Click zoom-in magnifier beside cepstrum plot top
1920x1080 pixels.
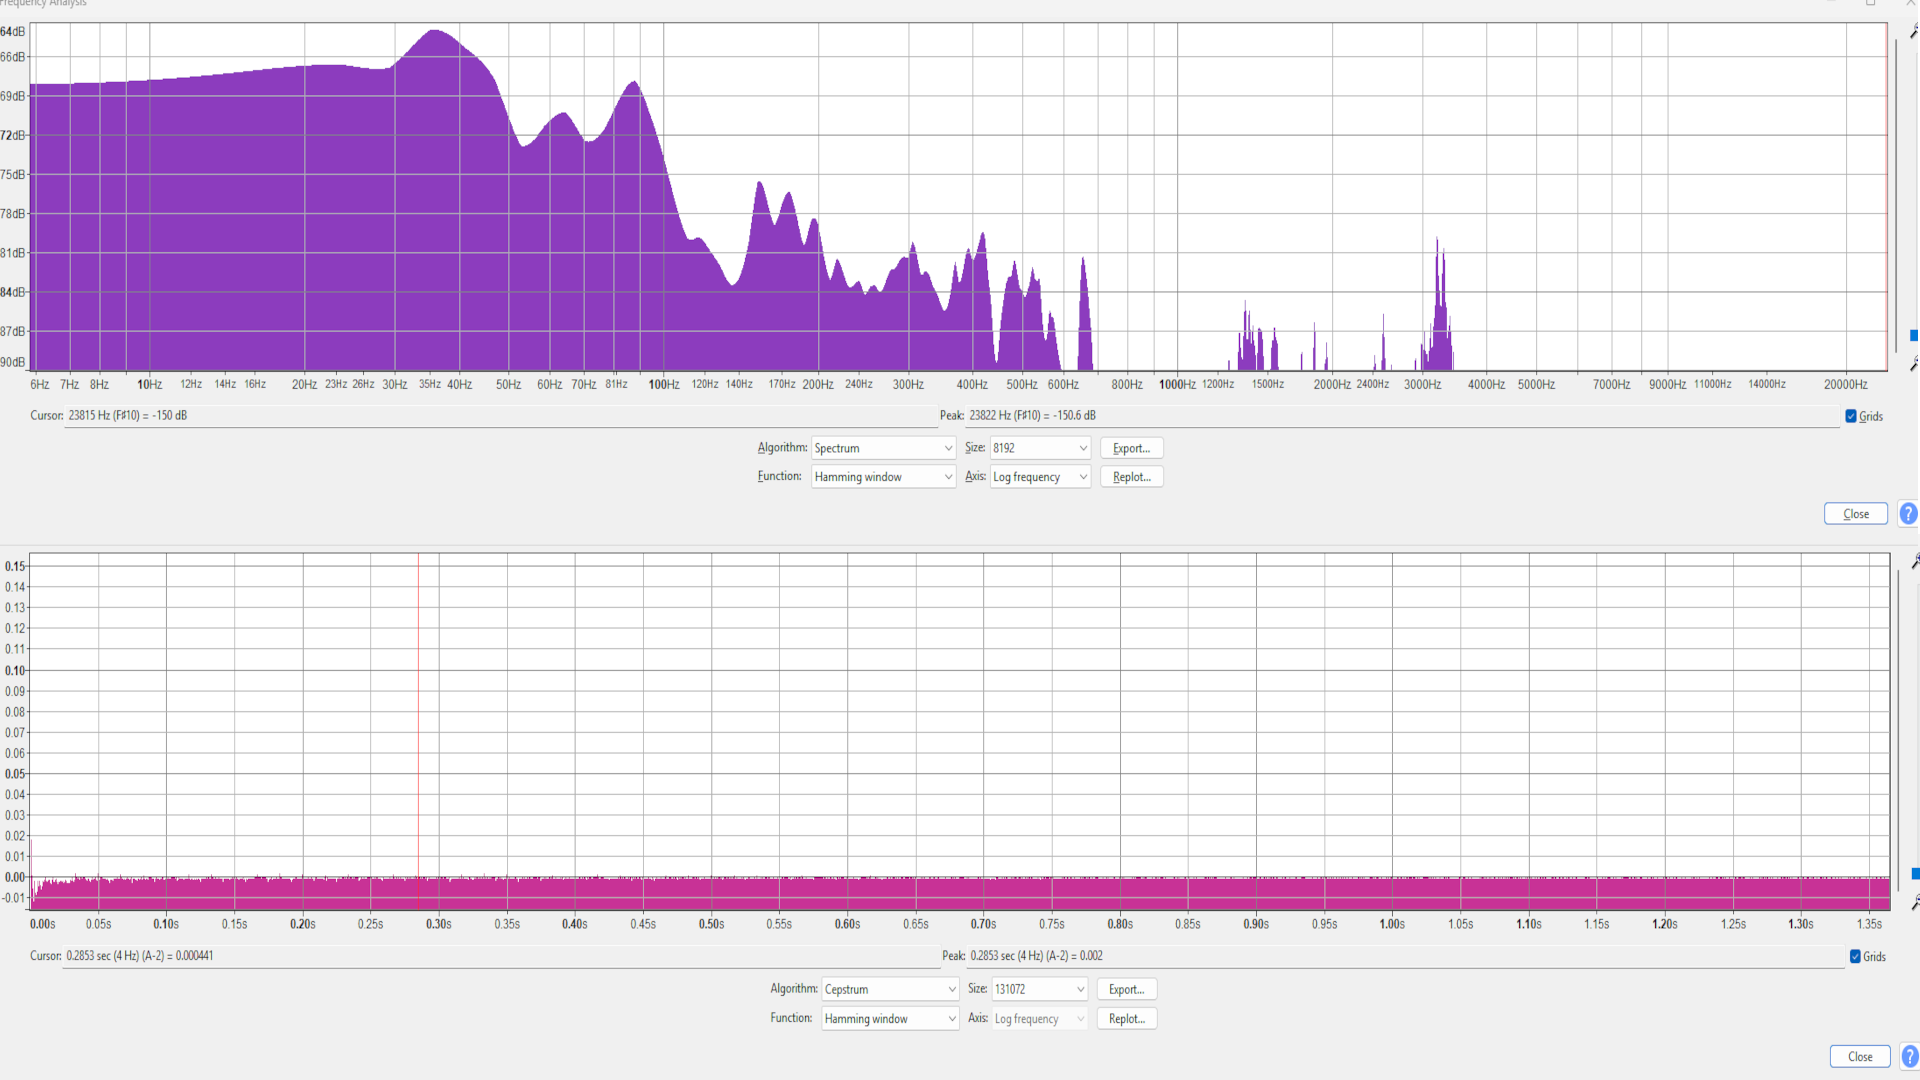pos(1914,562)
